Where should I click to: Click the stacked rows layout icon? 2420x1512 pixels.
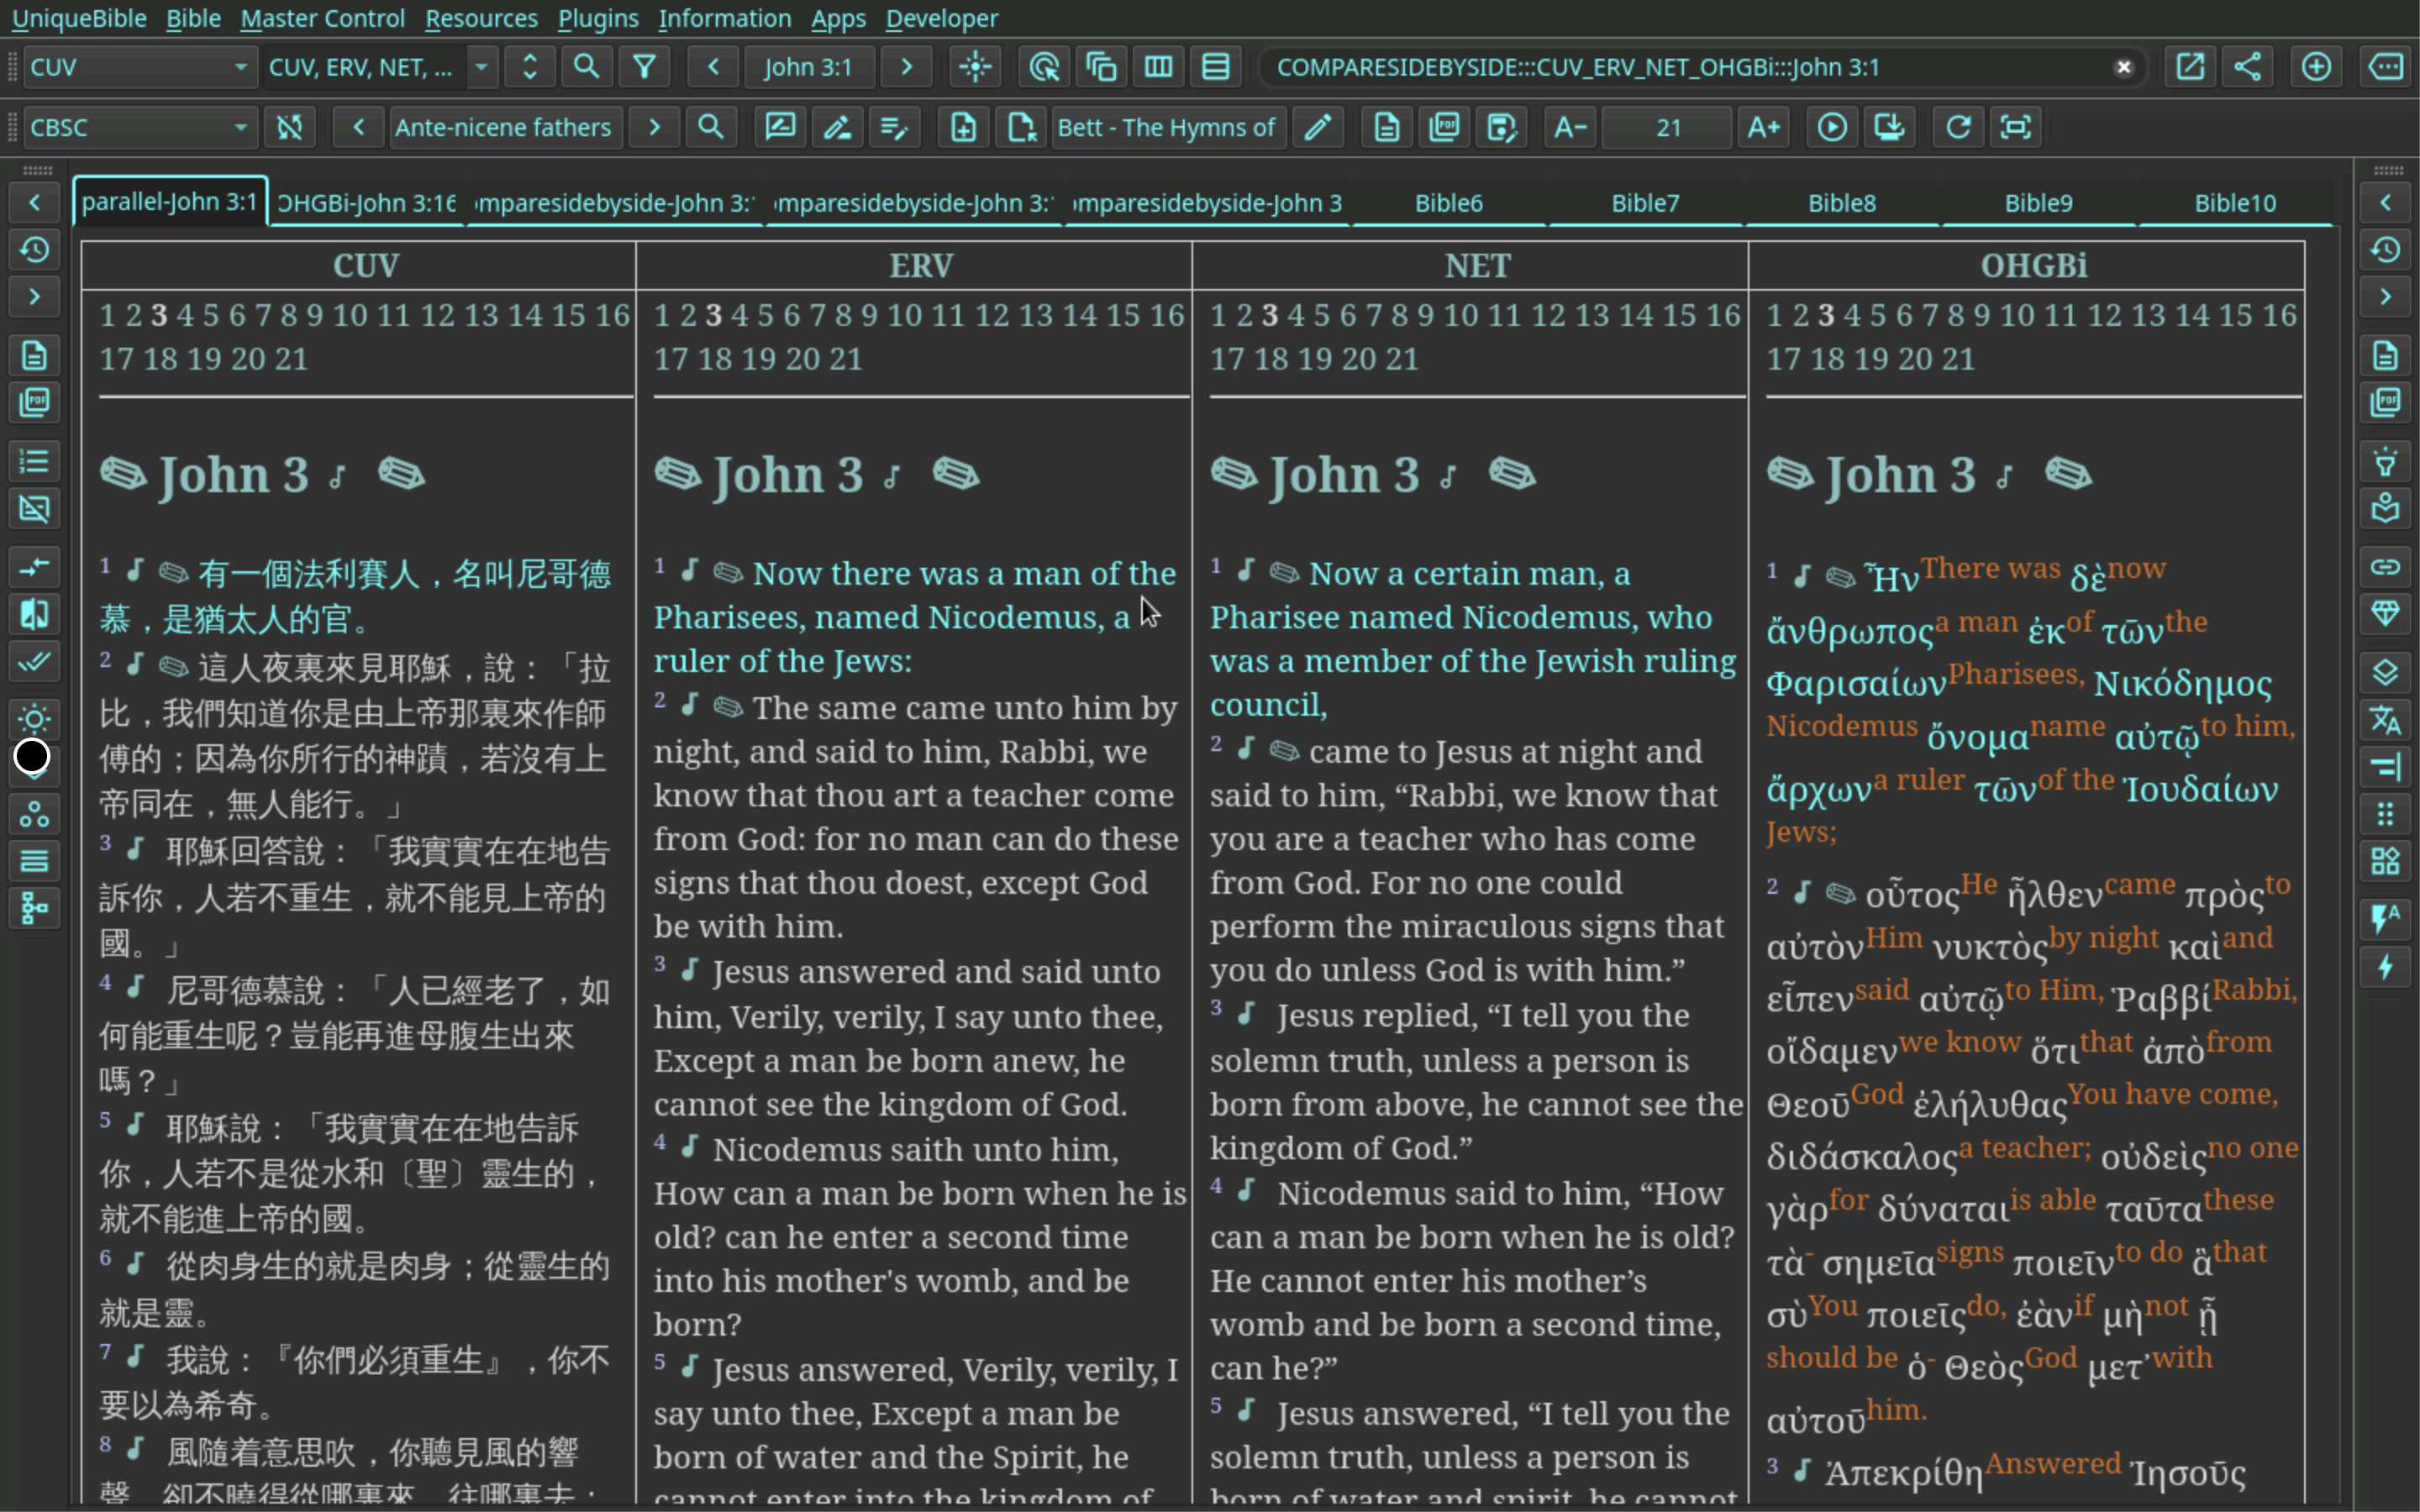coord(1216,67)
